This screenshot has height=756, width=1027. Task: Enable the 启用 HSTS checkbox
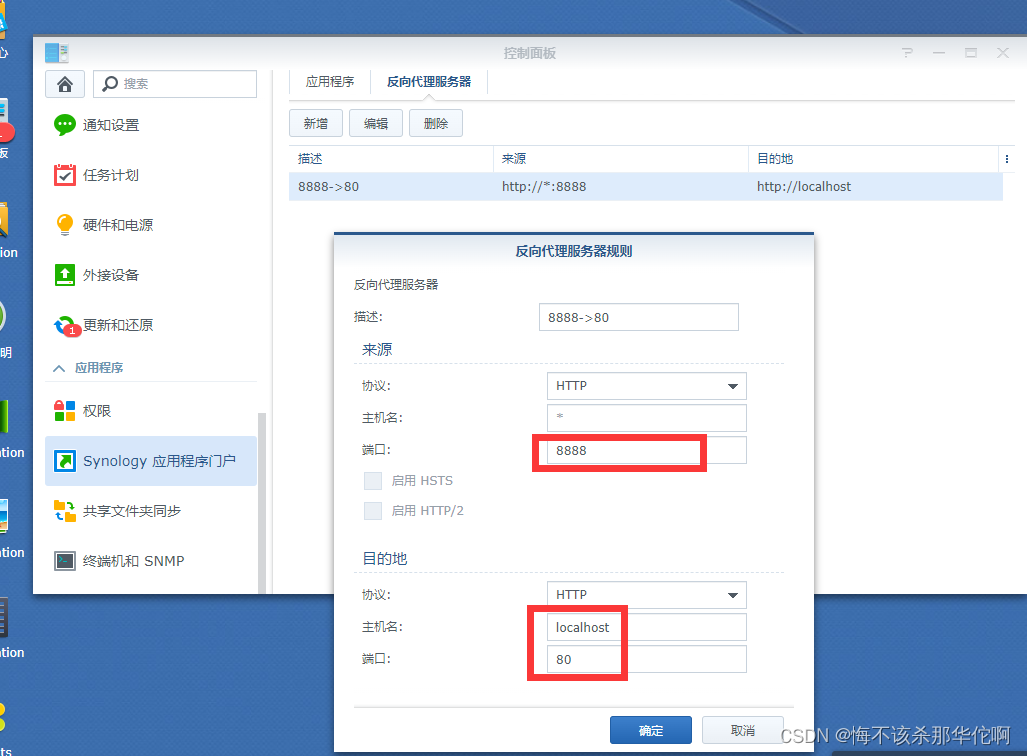tap(373, 481)
